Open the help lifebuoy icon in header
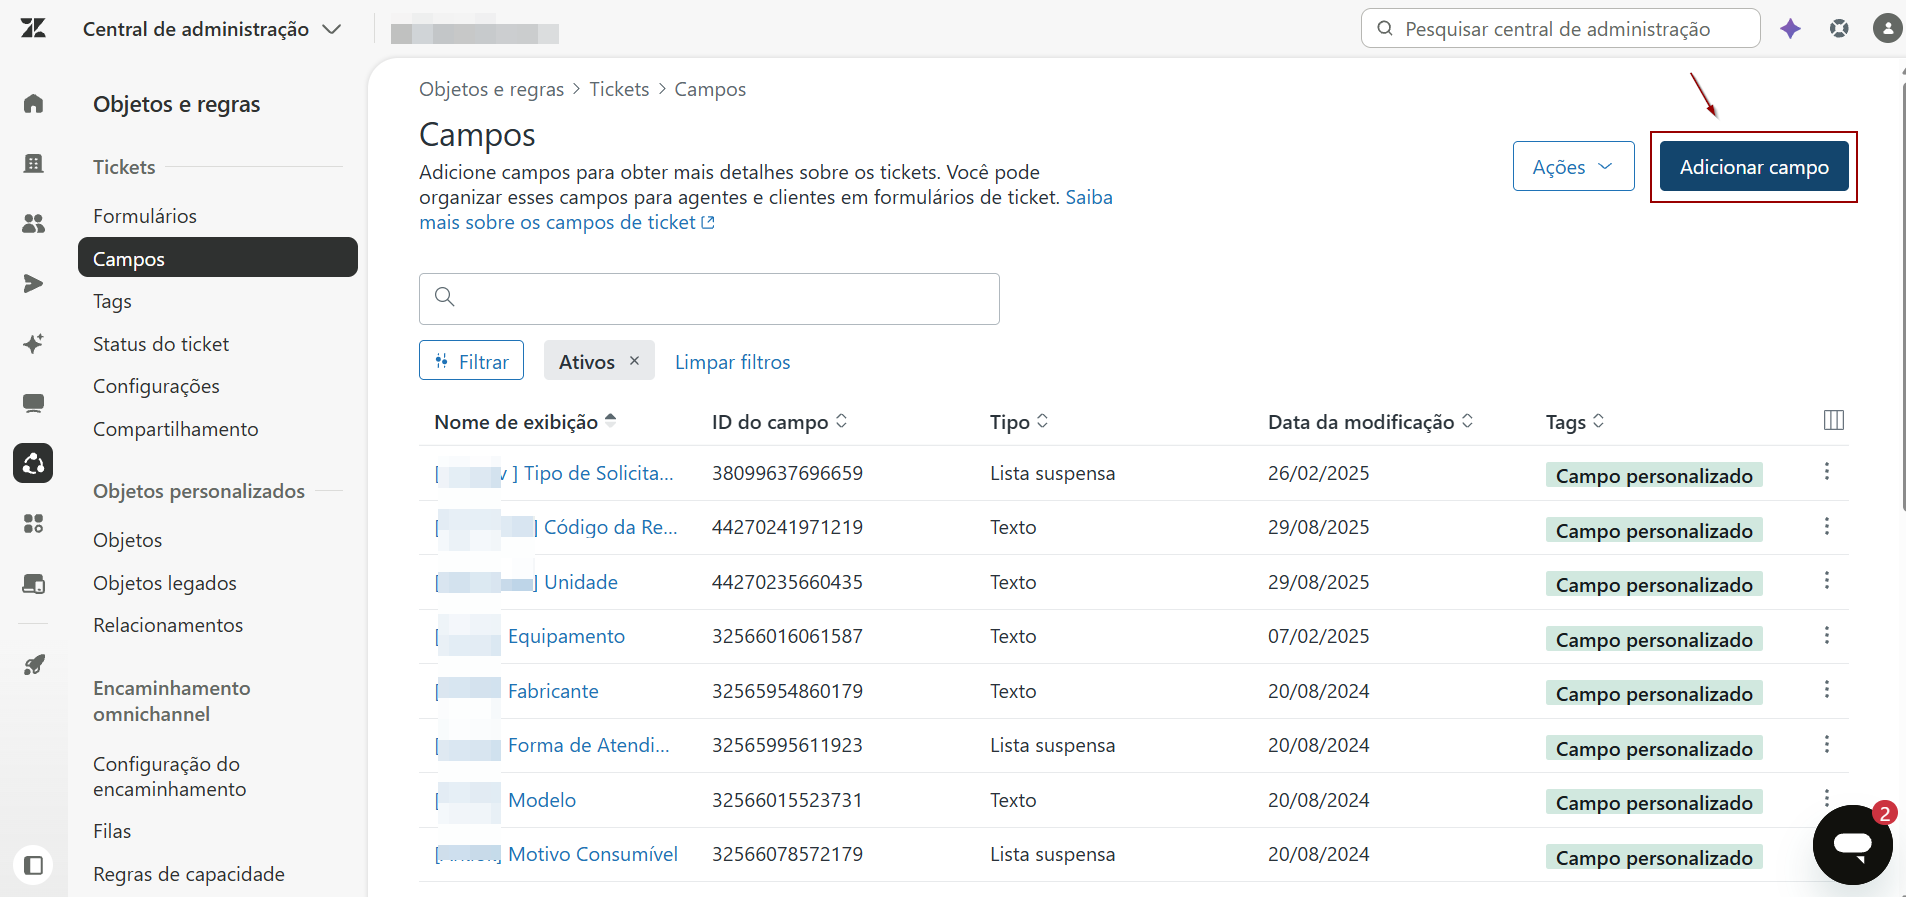This screenshot has height=897, width=1906. [1839, 29]
